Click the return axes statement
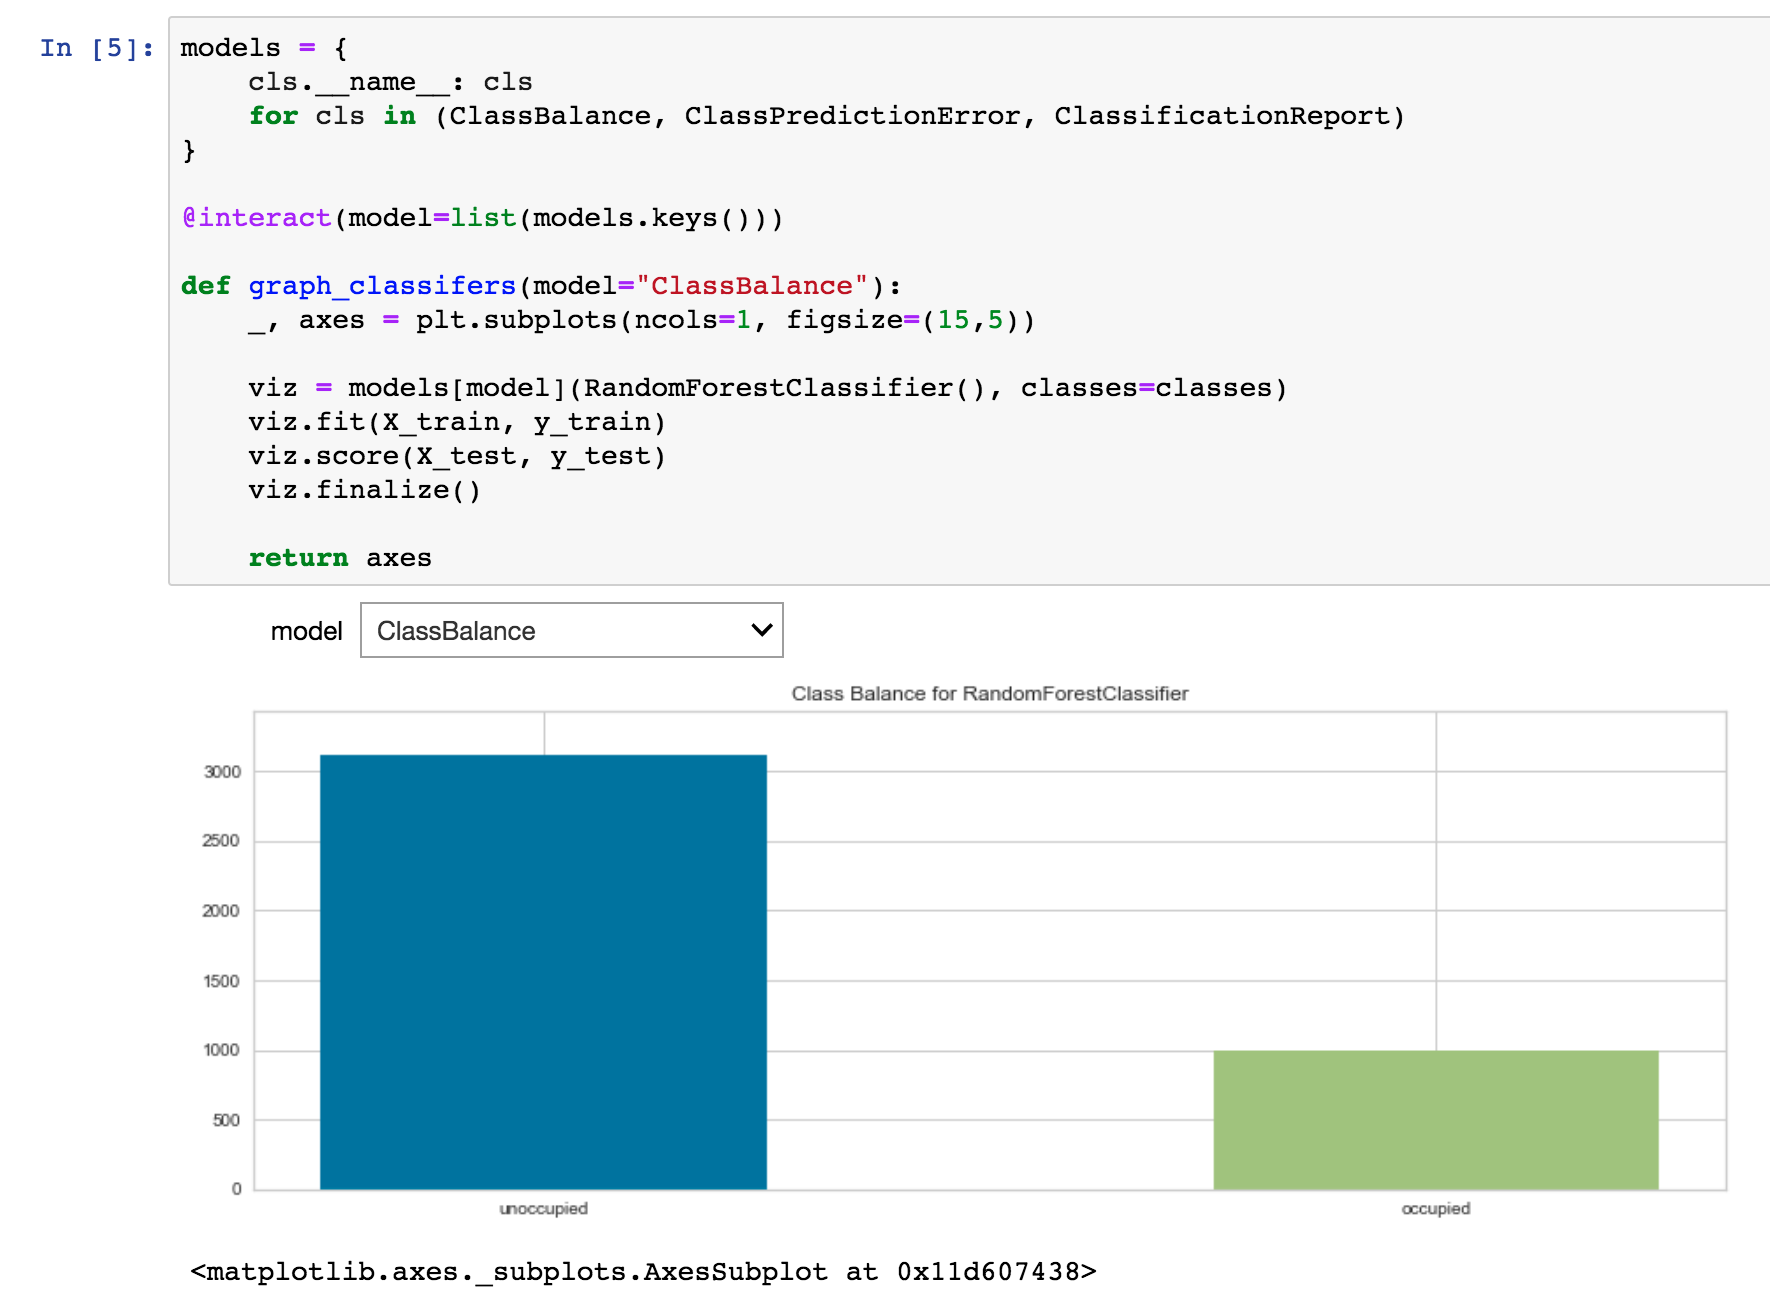Viewport: 1770px width, 1296px height. pos(339,557)
